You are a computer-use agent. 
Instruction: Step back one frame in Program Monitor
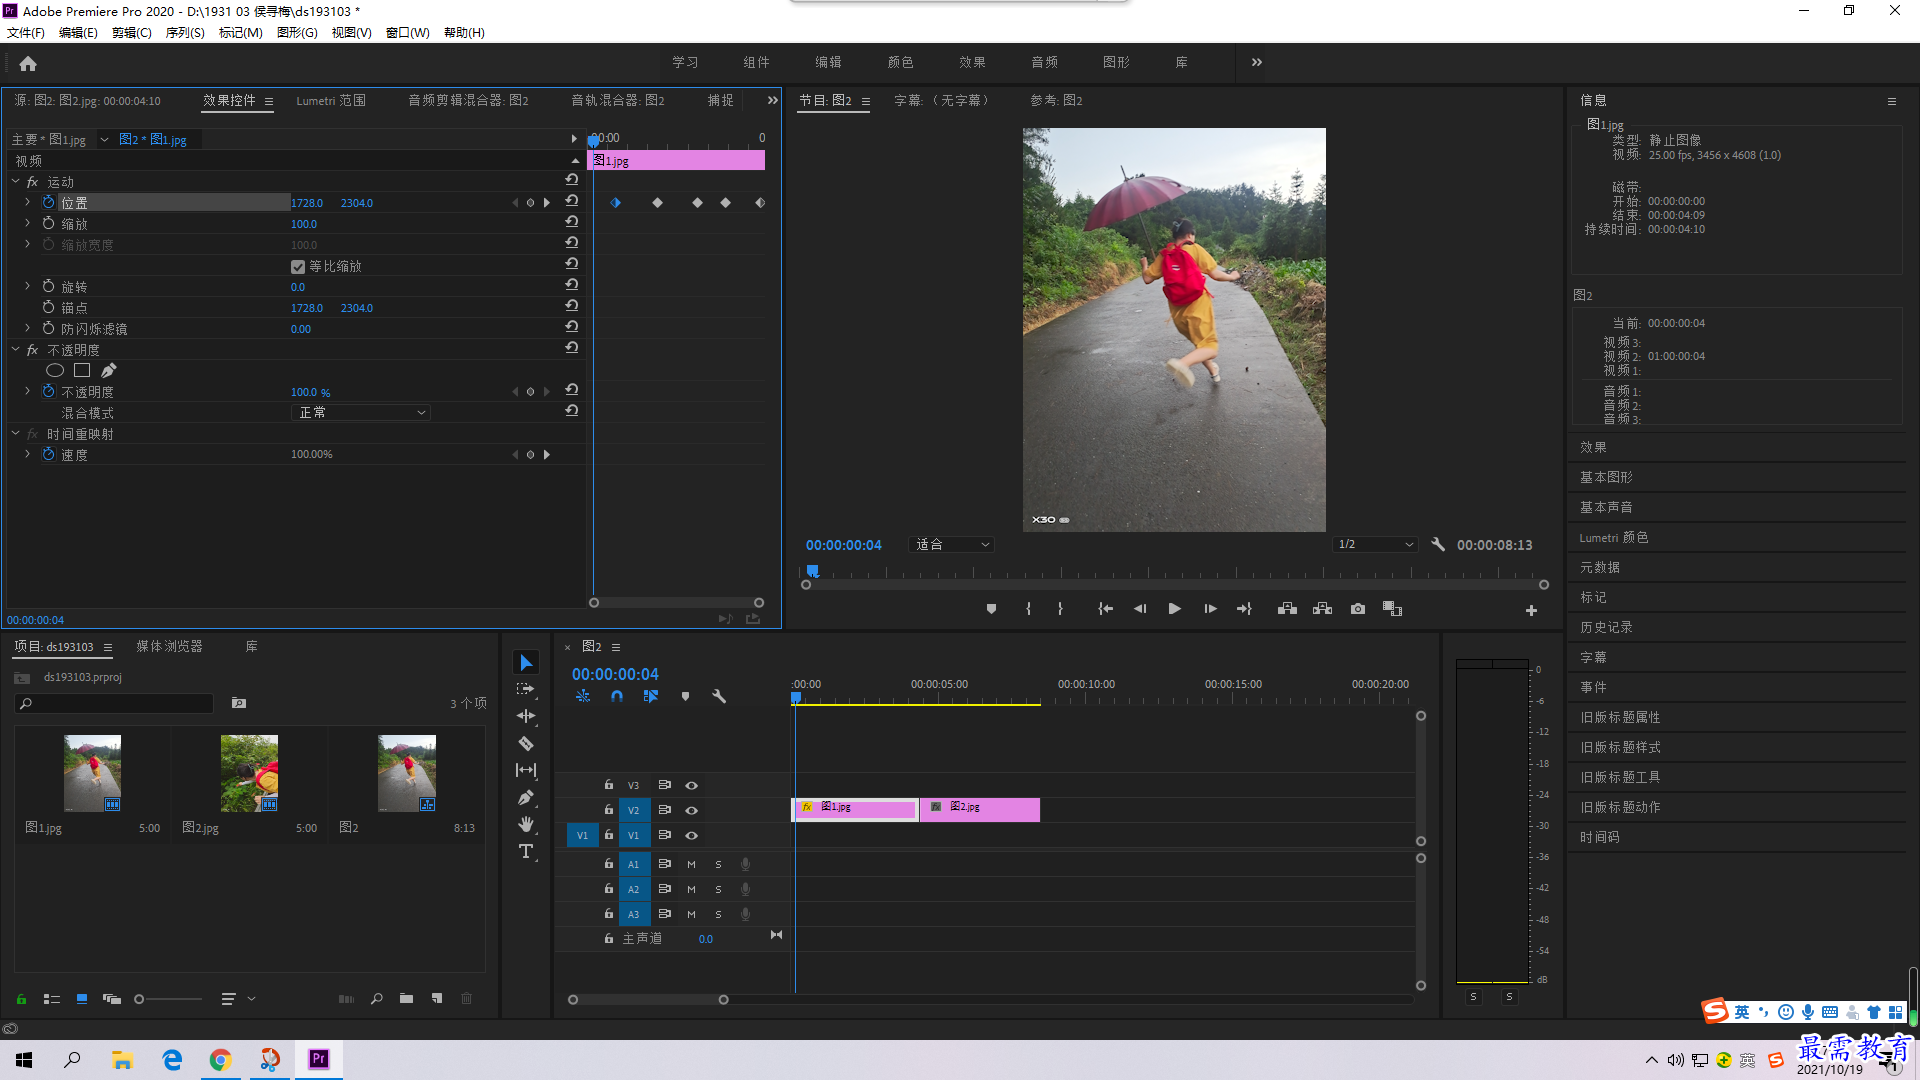[1140, 609]
